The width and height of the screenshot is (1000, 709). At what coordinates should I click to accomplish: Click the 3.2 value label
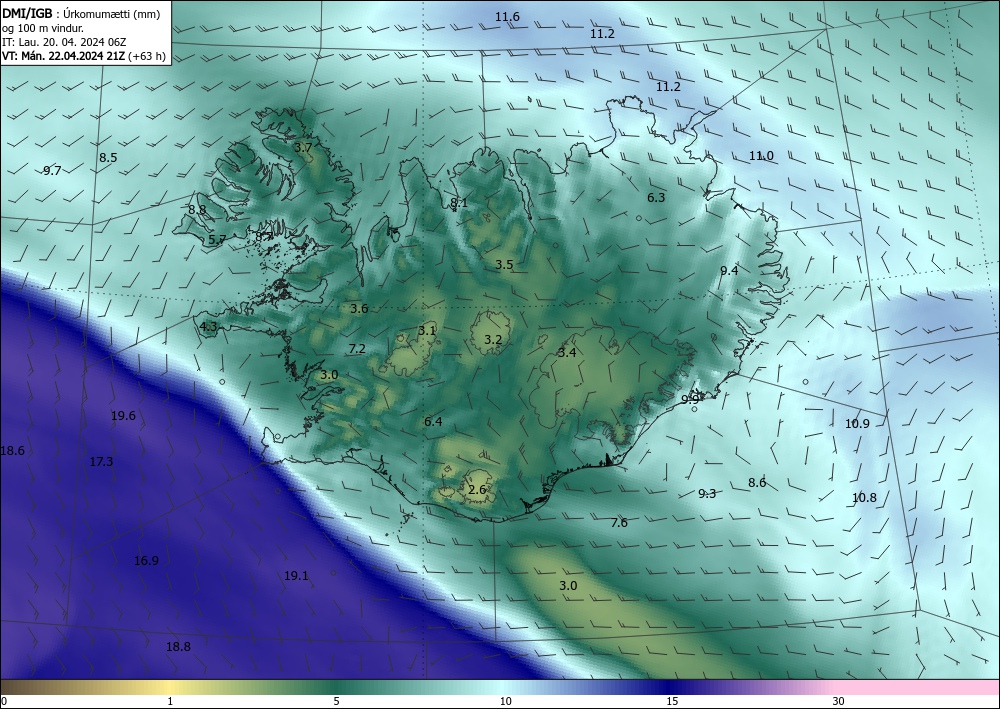(x=493, y=340)
